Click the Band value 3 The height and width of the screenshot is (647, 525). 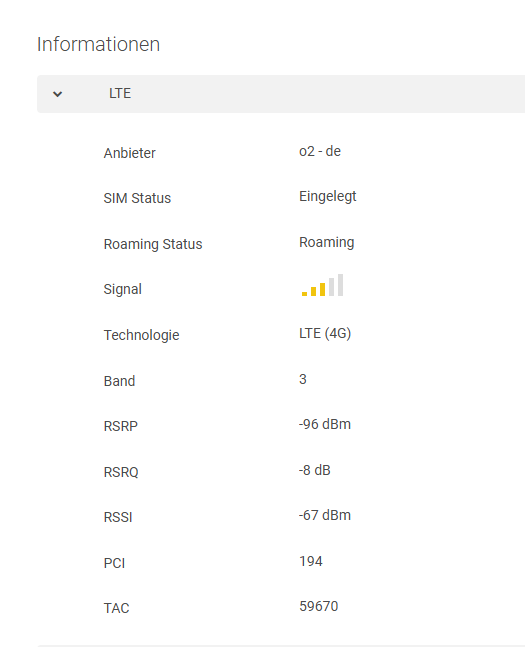[303, 379]
